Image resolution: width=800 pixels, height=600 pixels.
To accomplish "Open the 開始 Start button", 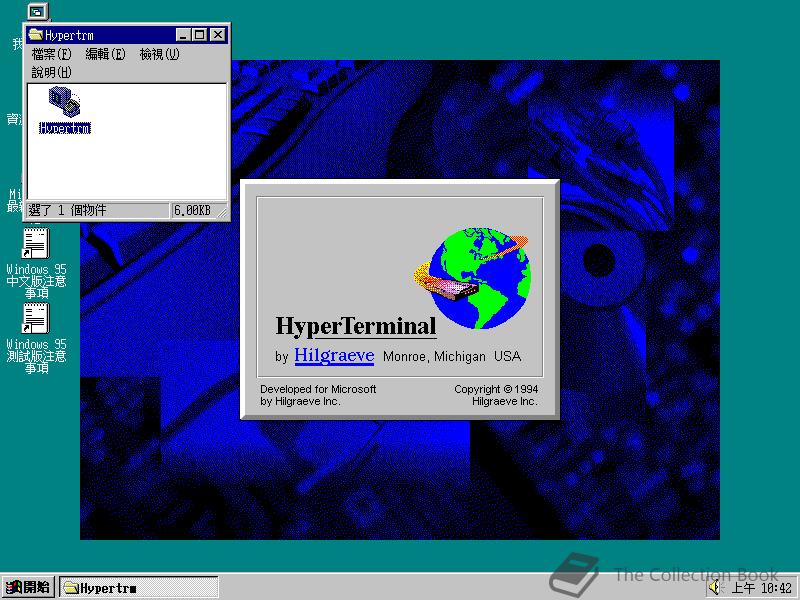I will pos(28,587).
